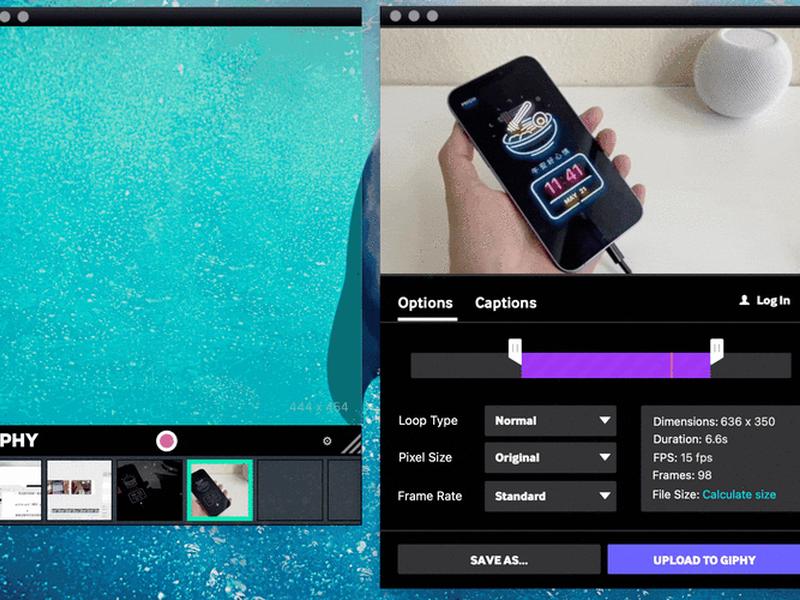Switch to the Options tab
Screen dimensions: 800x600
(426, 303)
